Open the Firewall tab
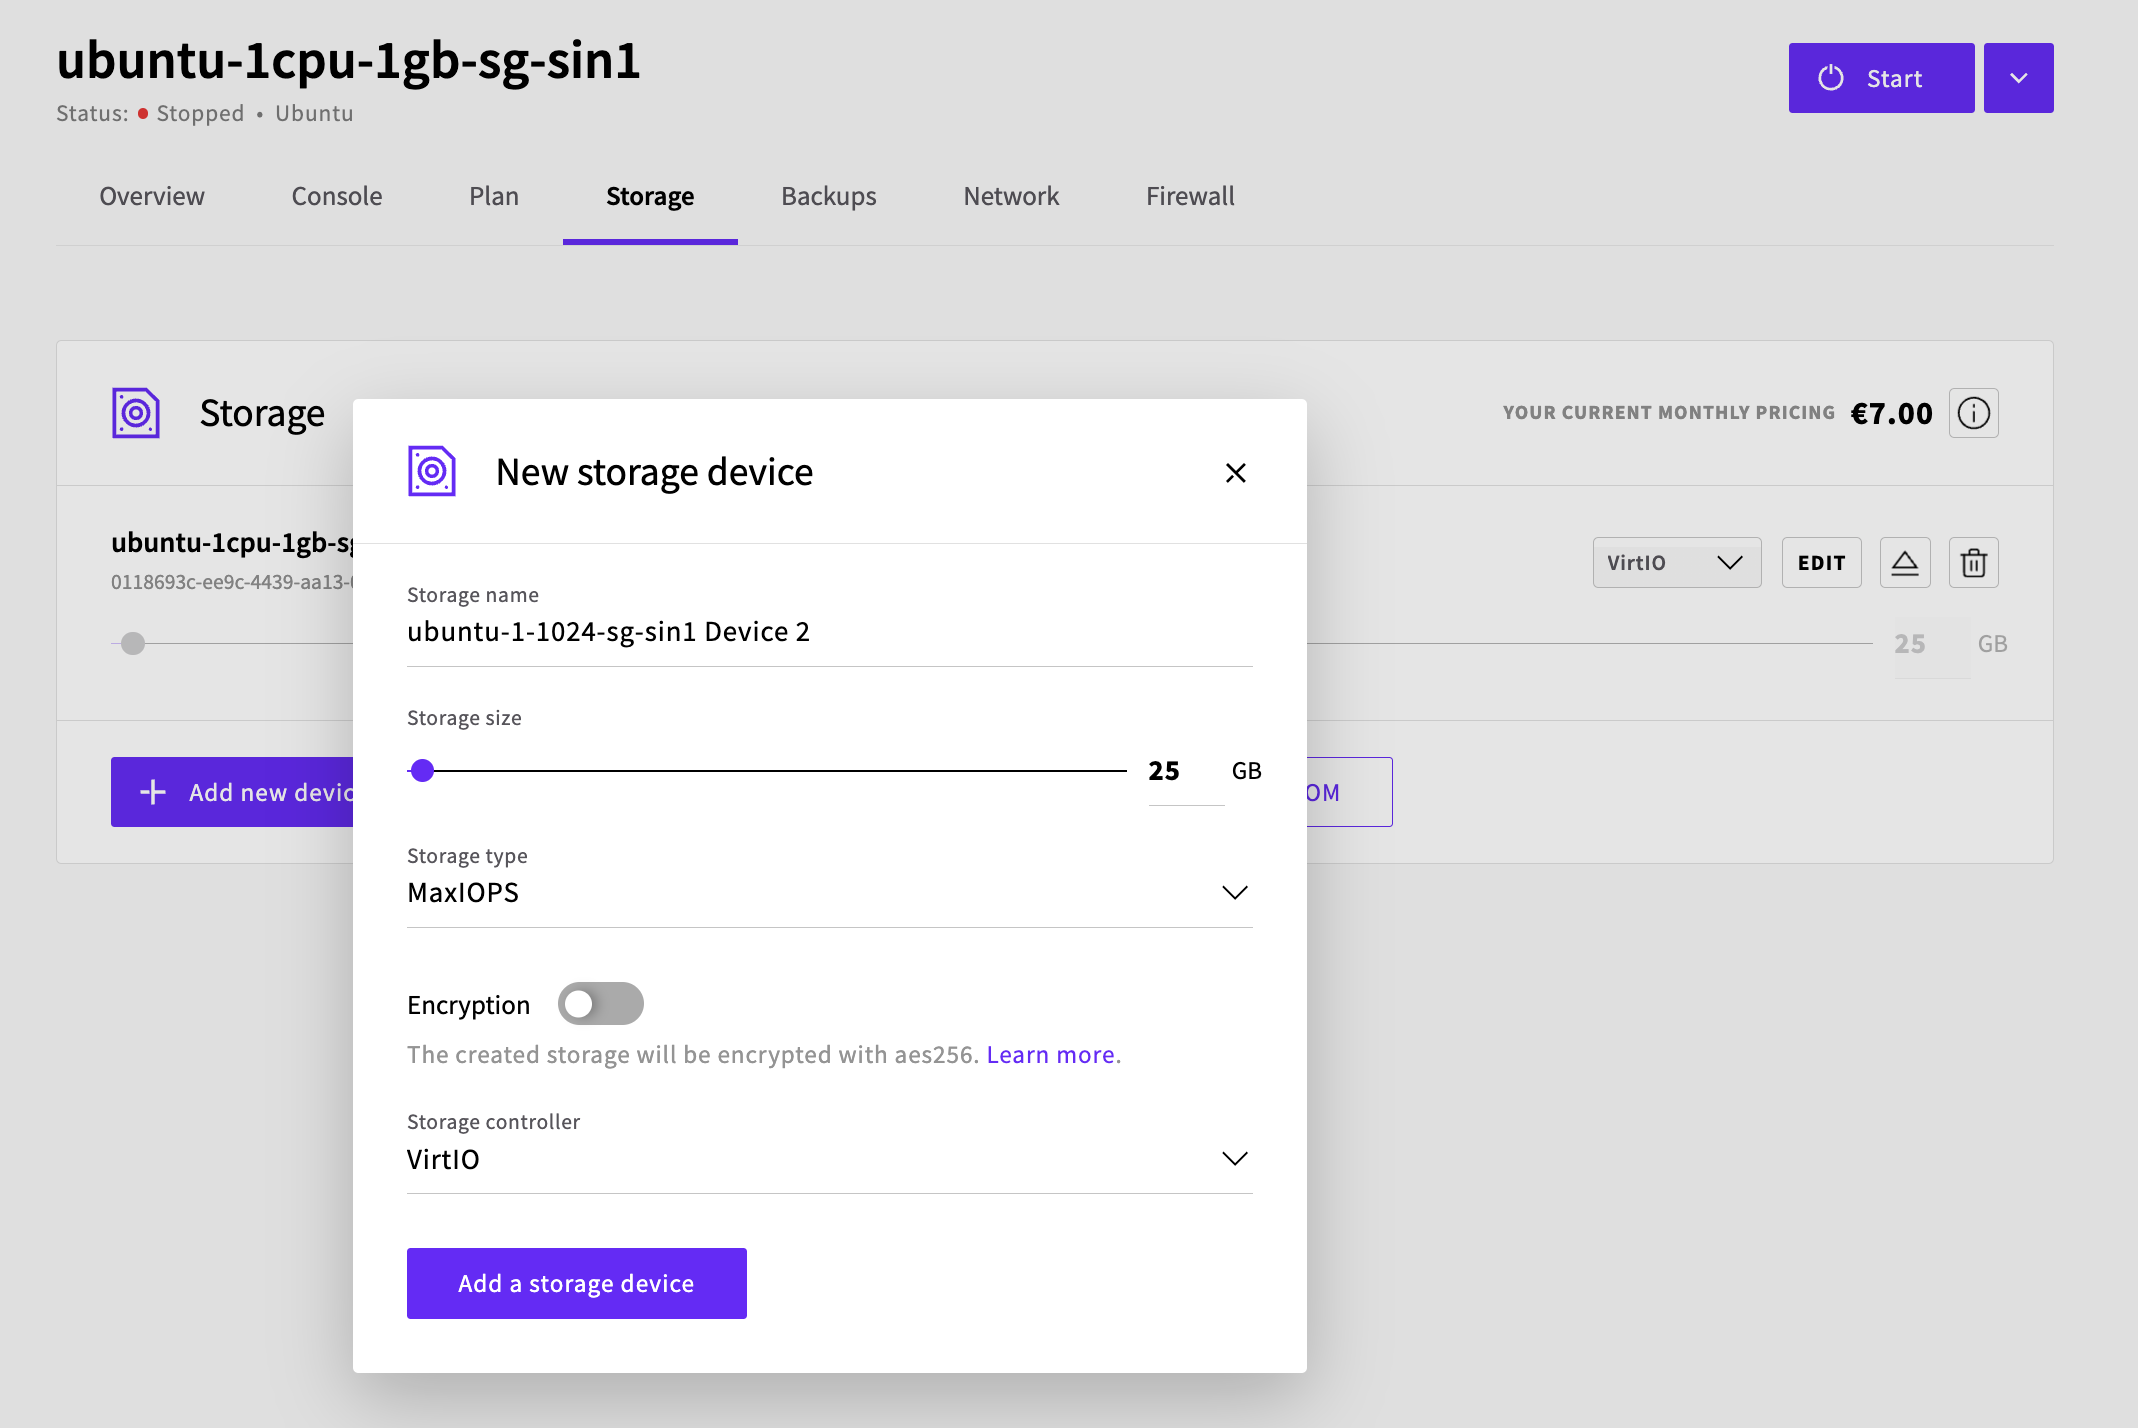The height and width of the screenshot is (1428, 2138). 1190,196
